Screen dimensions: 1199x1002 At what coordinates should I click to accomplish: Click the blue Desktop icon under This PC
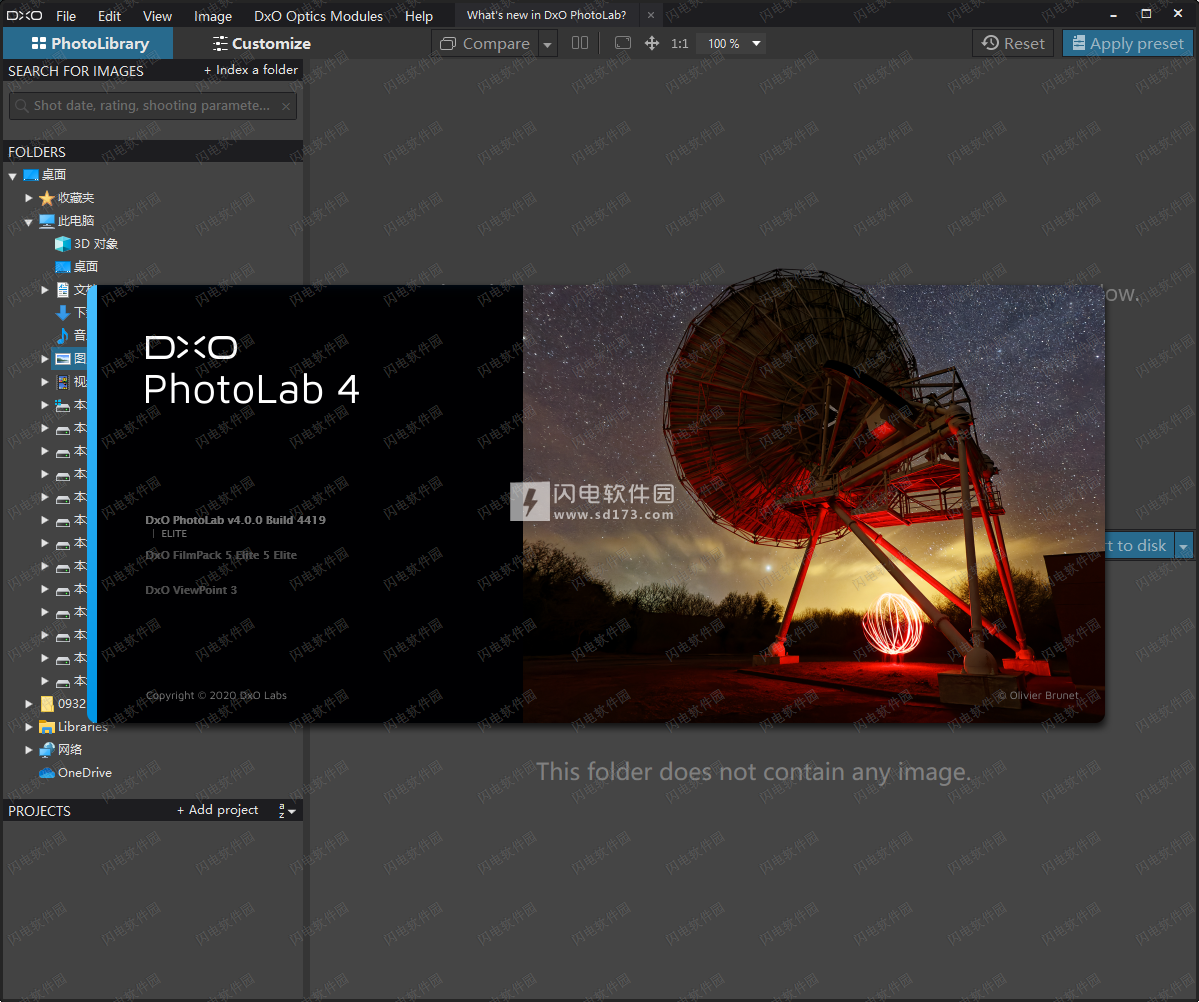(x=63, y=267)
